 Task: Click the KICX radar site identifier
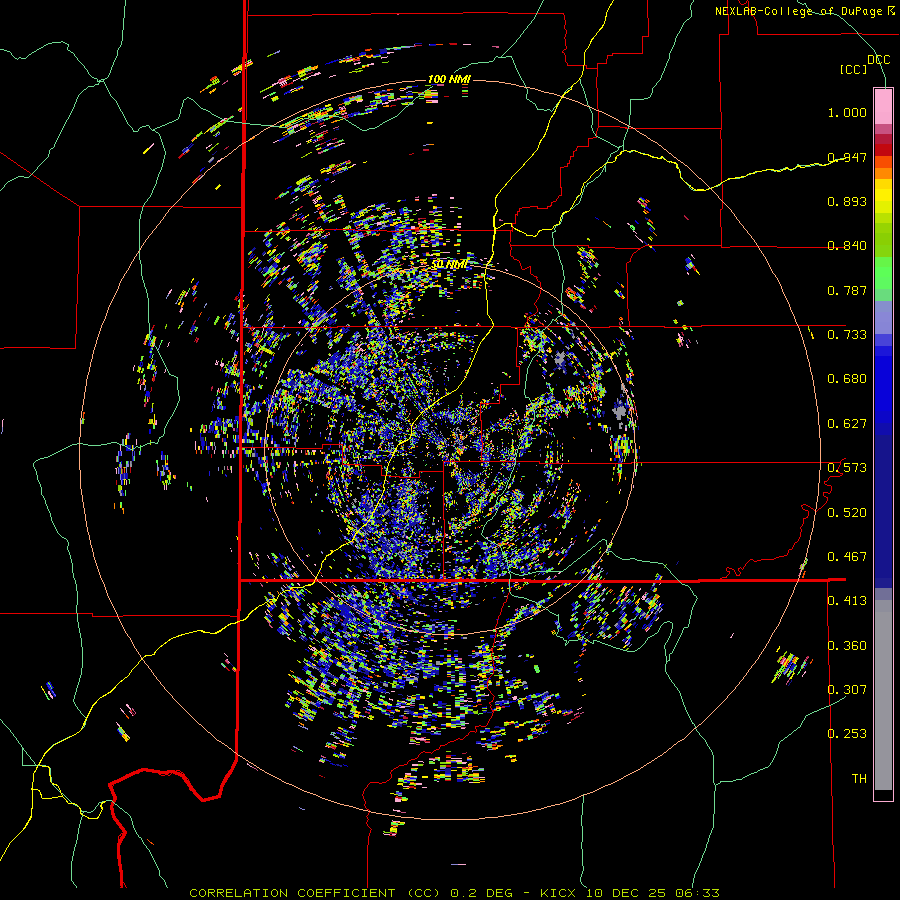pyautogui.click(x=558, y=893)
